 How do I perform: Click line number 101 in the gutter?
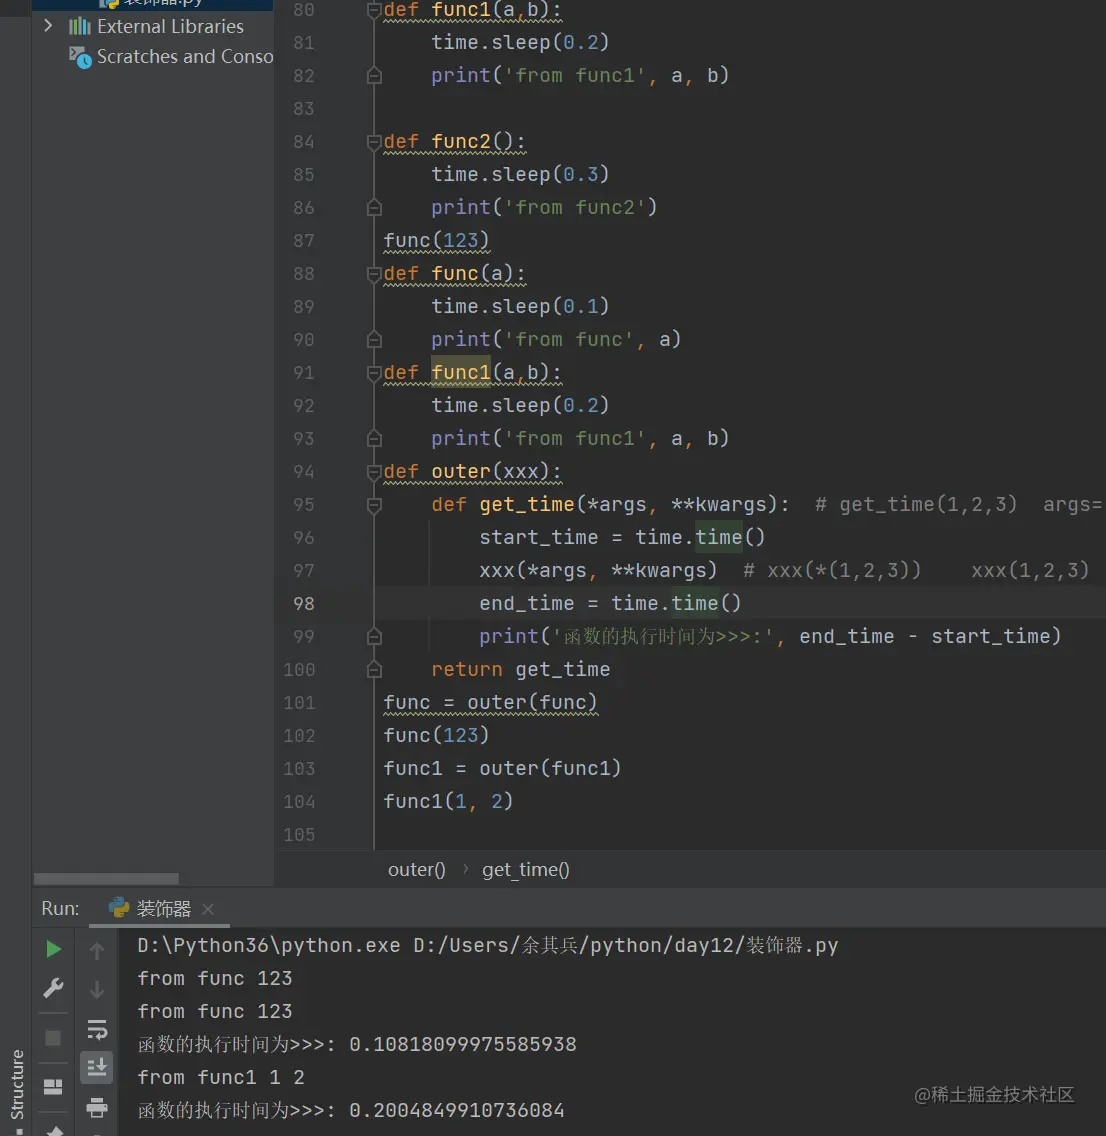click(299, 703)
